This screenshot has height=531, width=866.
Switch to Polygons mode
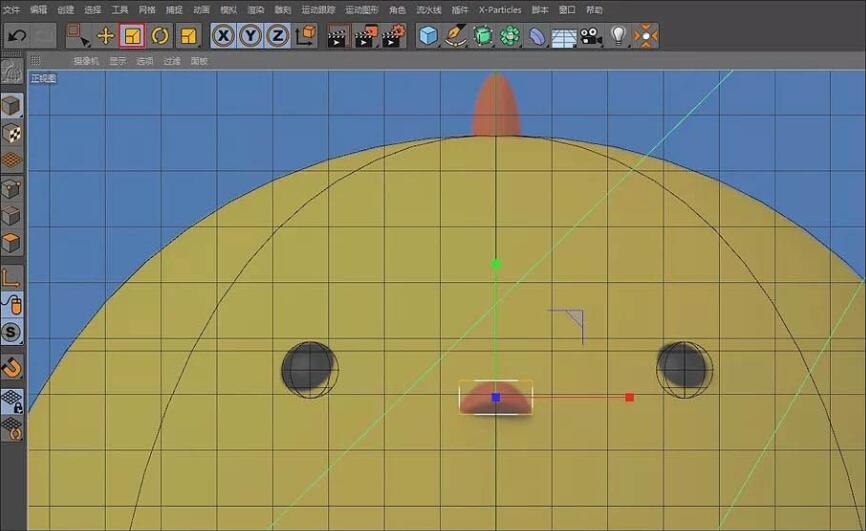click(12, 243)
